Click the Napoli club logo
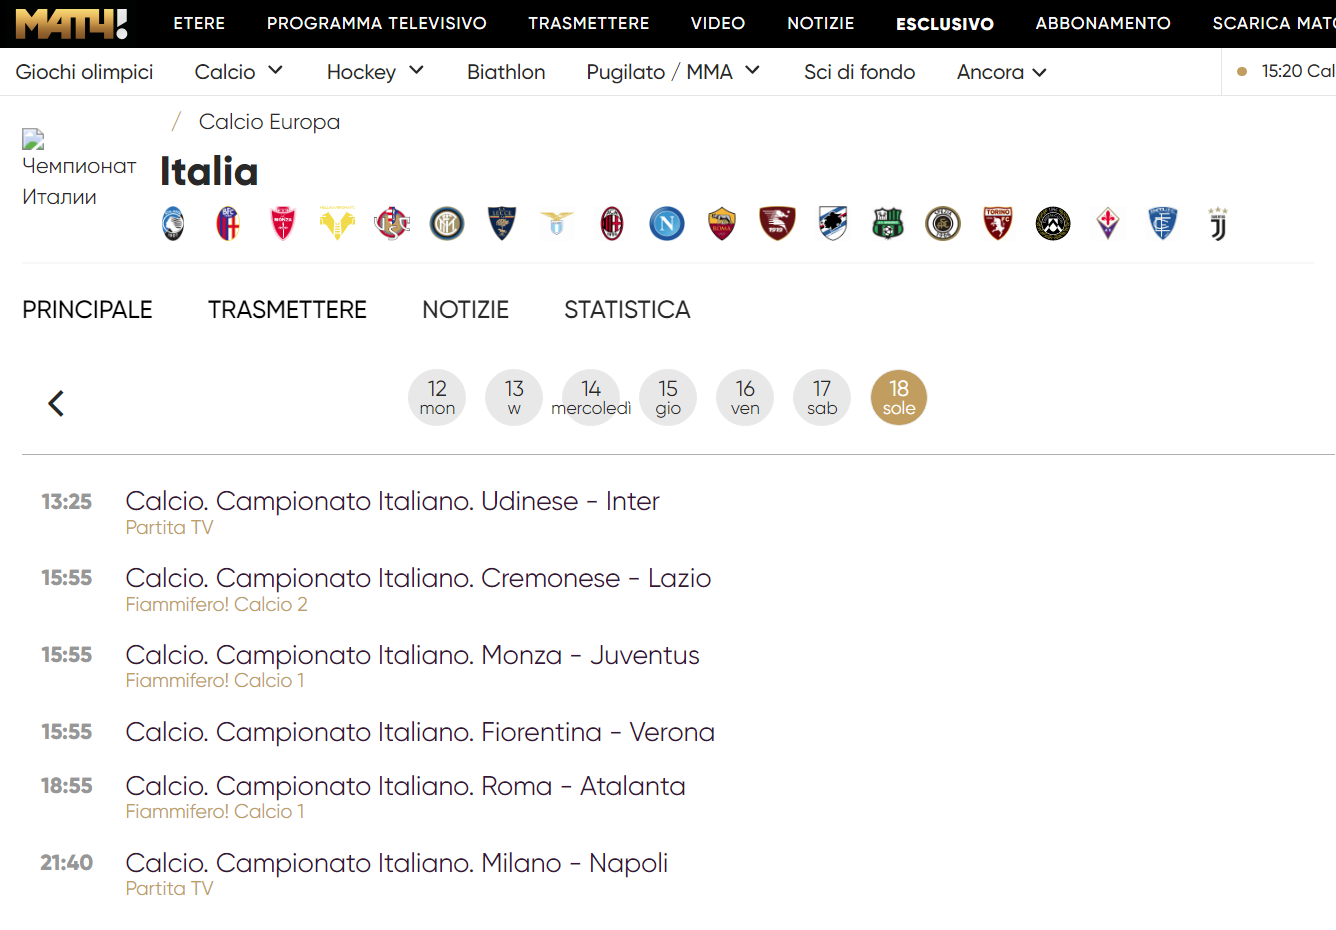 [x=667, y=223]
